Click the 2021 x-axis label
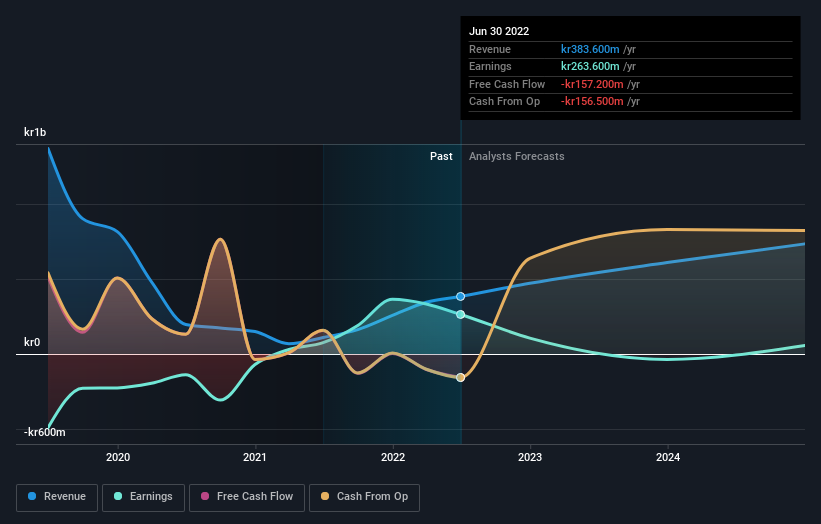 pos(255,457)
